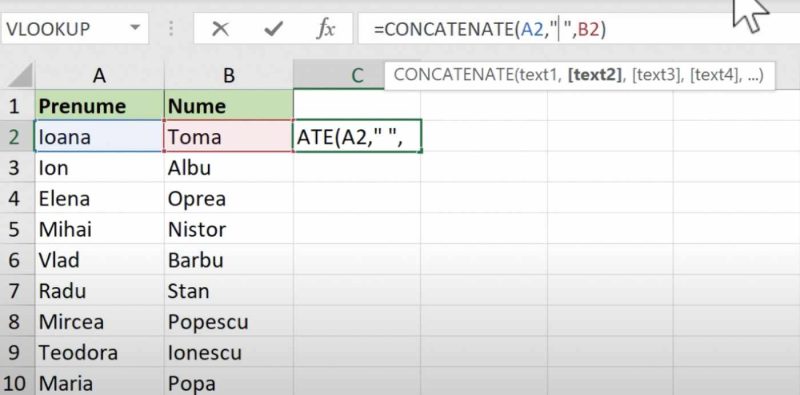
Task: Click the Name Box showing VLOOKUP
Action: 74,29
